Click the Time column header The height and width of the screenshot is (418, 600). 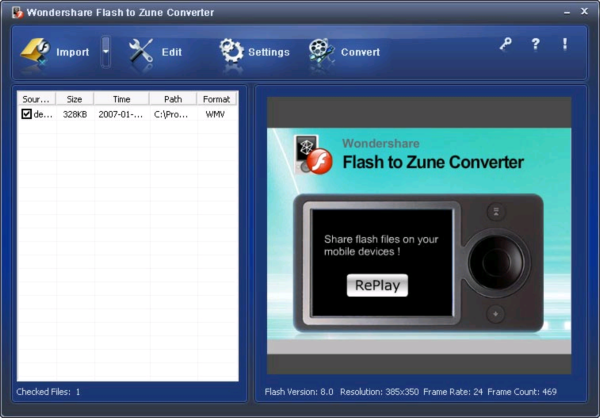(x=121, y=99)
